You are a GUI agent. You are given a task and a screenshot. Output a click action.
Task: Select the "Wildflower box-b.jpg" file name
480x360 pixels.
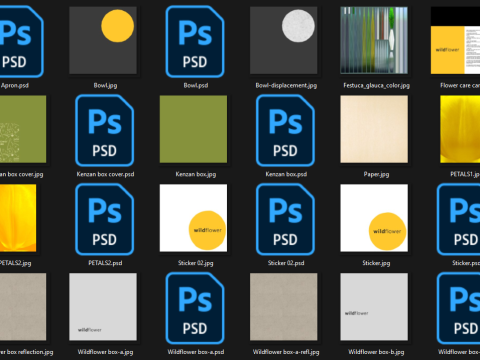pos(376,352)
